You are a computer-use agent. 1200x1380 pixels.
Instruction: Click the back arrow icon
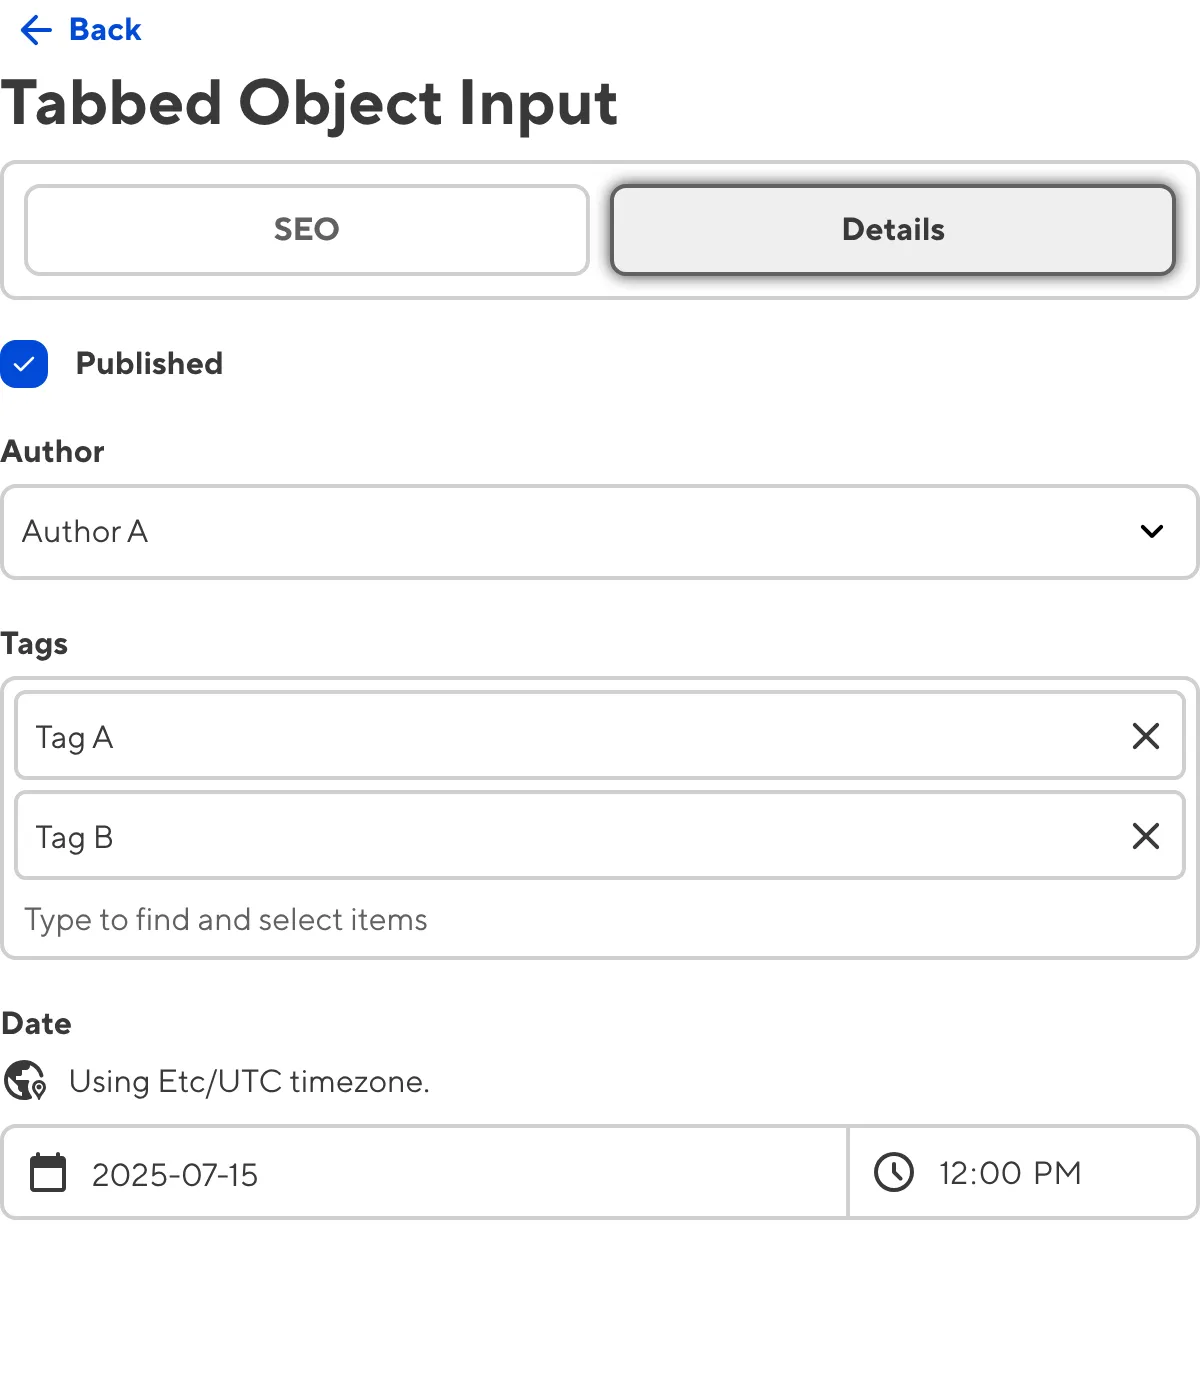35,29
